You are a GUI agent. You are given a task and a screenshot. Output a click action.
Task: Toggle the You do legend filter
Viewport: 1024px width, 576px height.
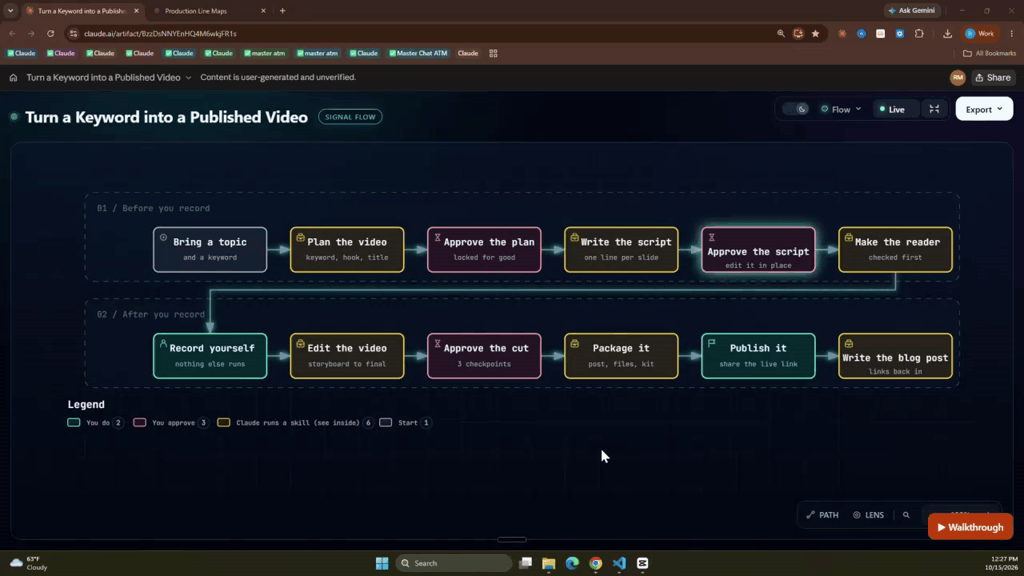[x=95, y=423]
